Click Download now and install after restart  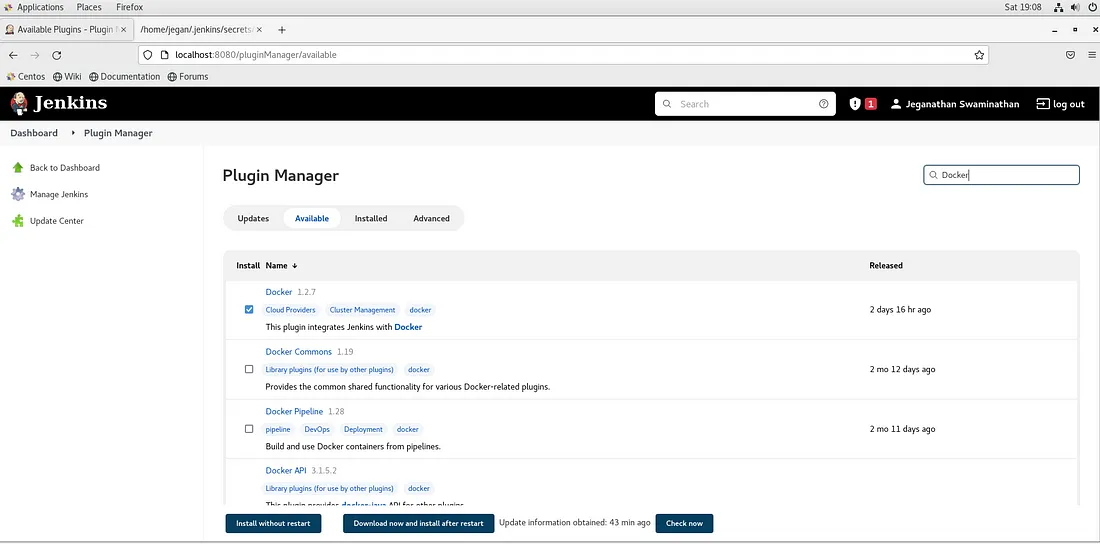coord(418,524)
